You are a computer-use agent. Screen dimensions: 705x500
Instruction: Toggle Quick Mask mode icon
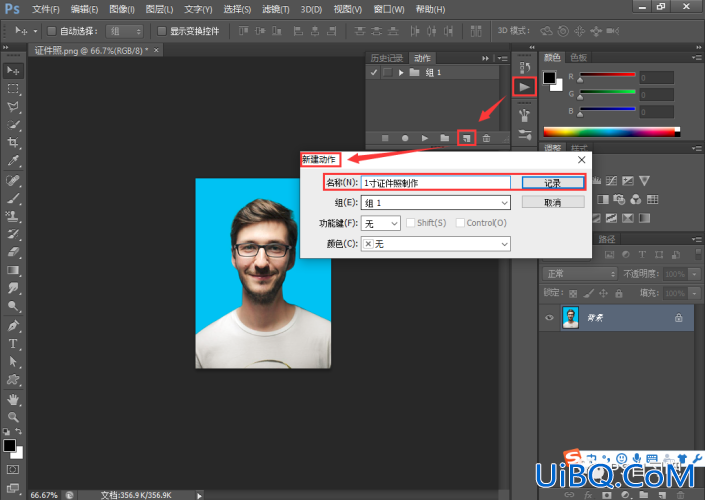click(x=13, y=470)
